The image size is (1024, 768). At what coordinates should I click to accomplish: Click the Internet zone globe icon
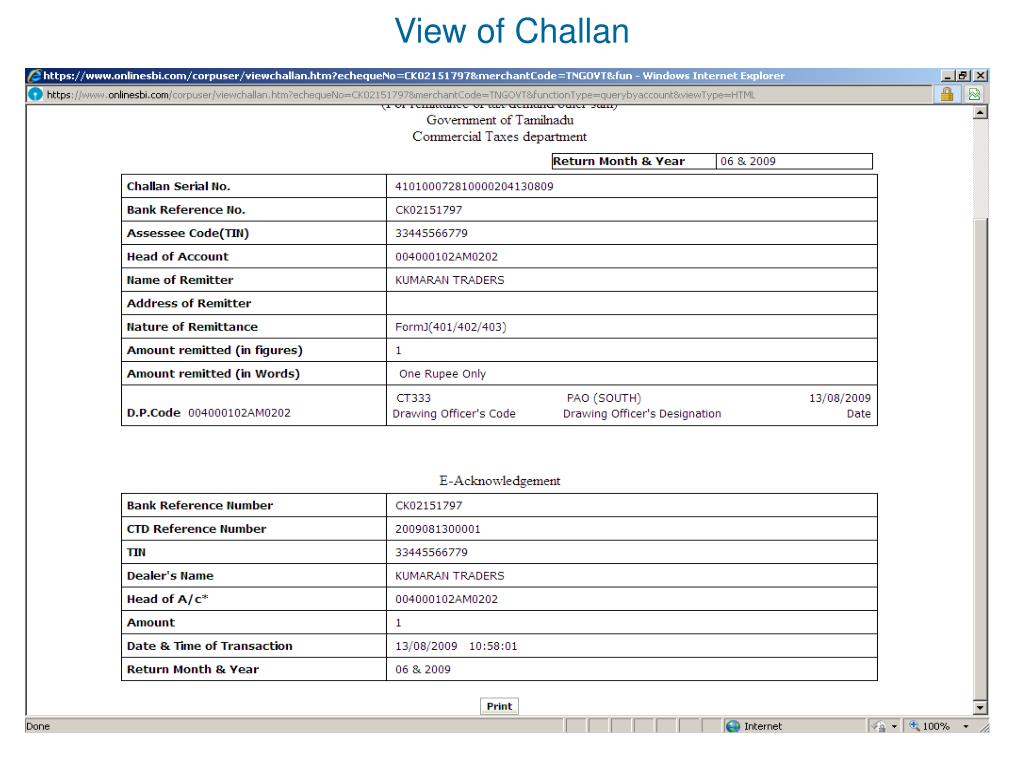tap(733, 726)
